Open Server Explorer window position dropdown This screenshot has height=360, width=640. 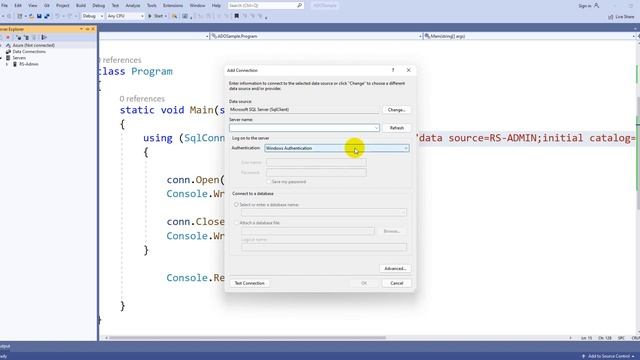coord(81,29)
